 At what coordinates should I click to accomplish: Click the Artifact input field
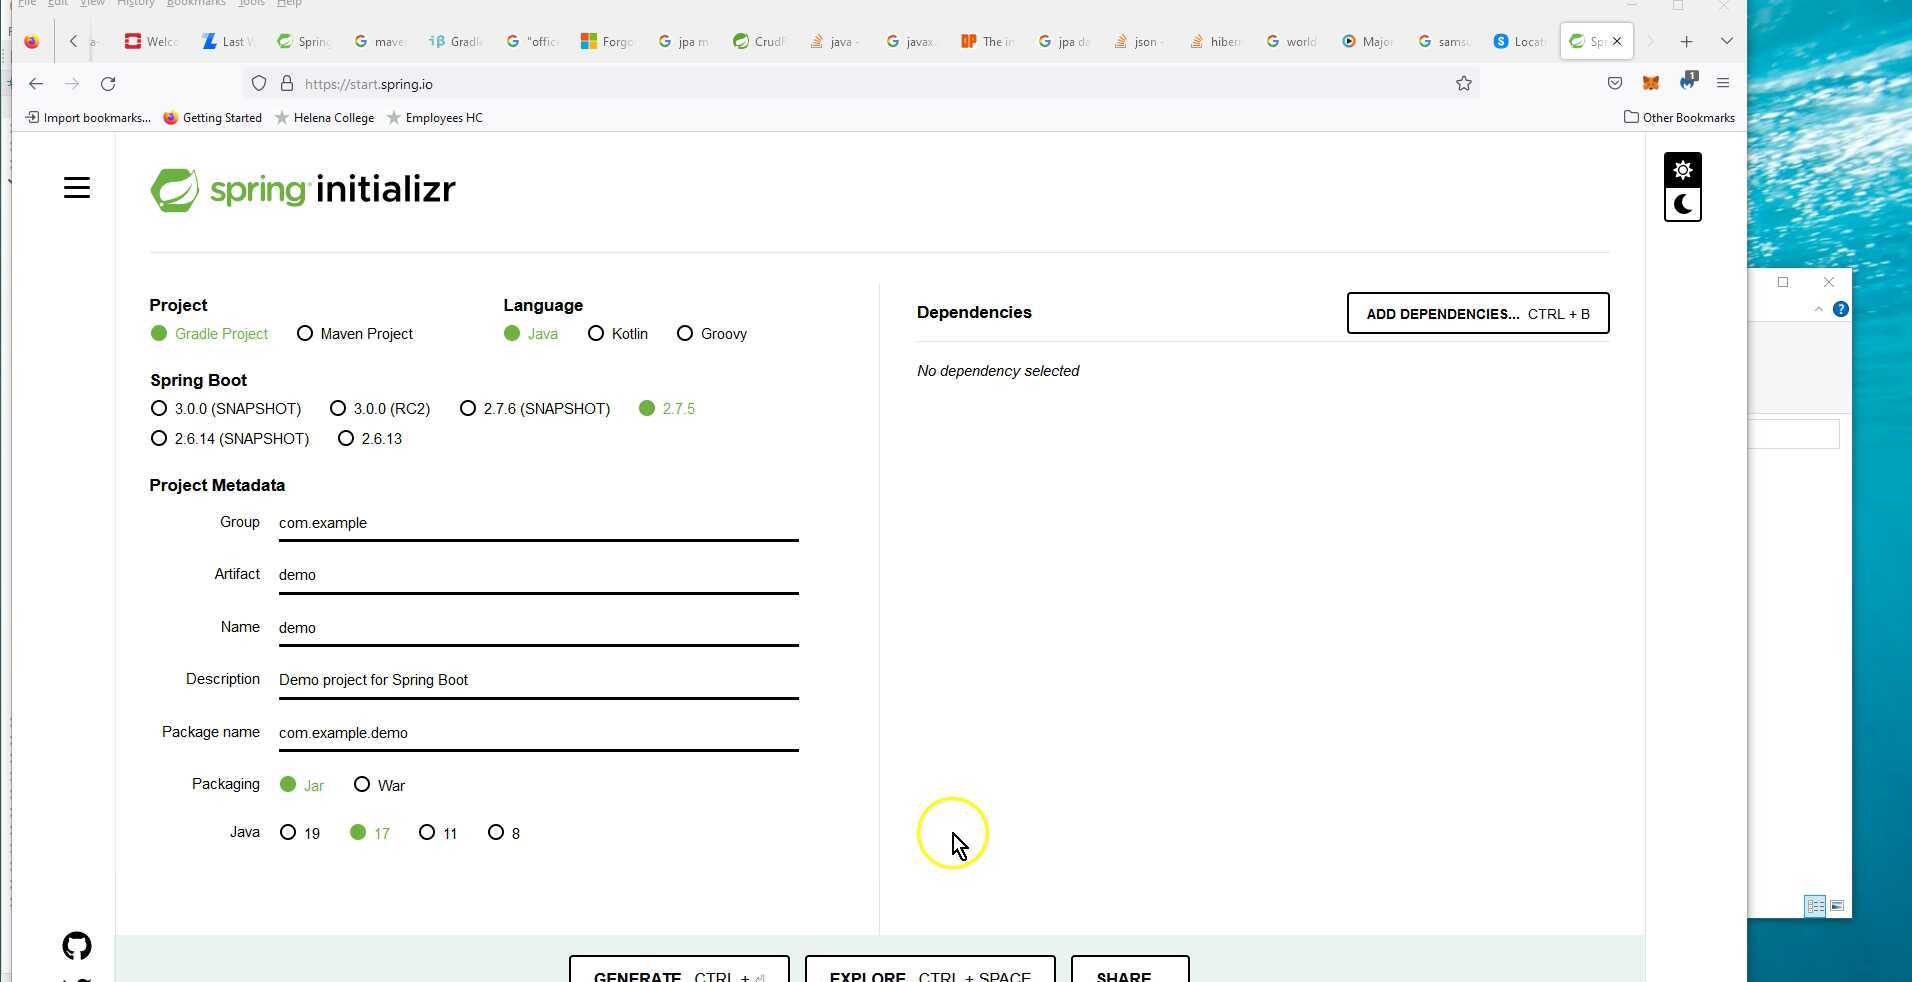538,575
